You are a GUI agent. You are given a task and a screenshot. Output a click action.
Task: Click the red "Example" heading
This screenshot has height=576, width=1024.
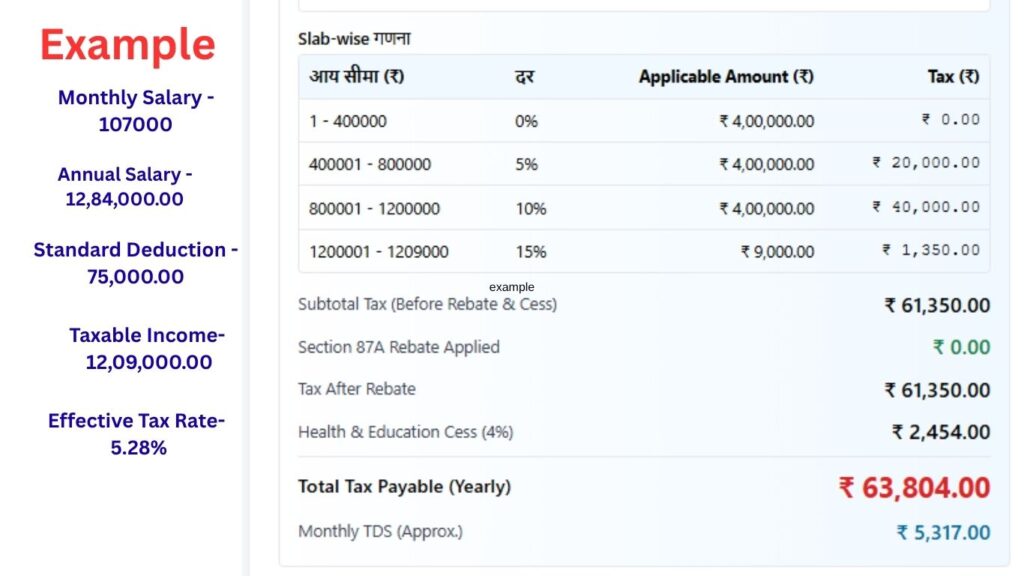tap(127, 45)
